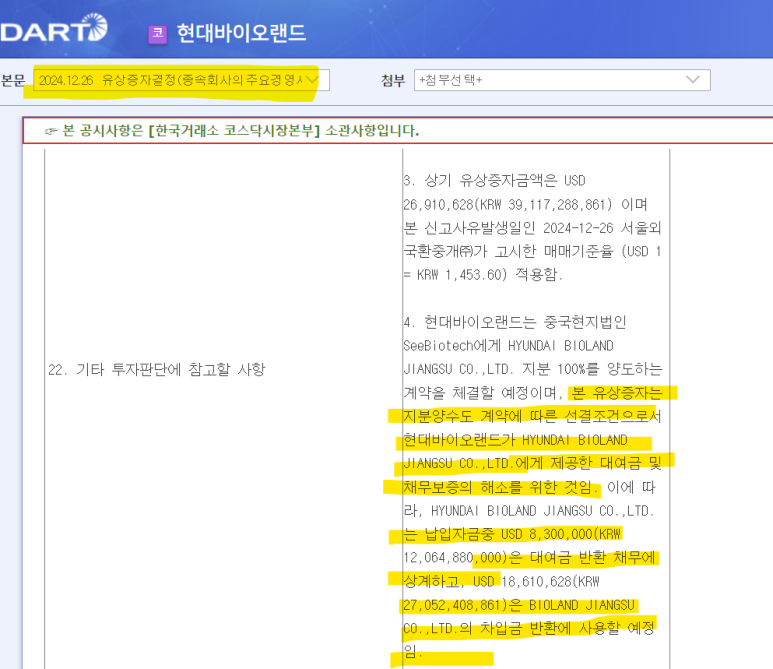Click the line SeeBiotech에게 HYUNDAI BIOLAND
Image resolution: width=773 pixels, height=669 pixels.
coord(508,346)
